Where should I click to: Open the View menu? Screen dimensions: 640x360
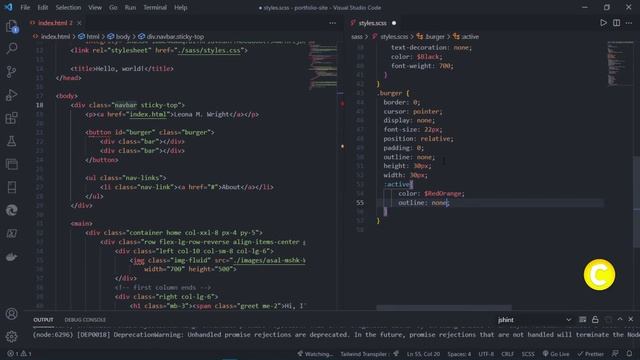point(95,7)
